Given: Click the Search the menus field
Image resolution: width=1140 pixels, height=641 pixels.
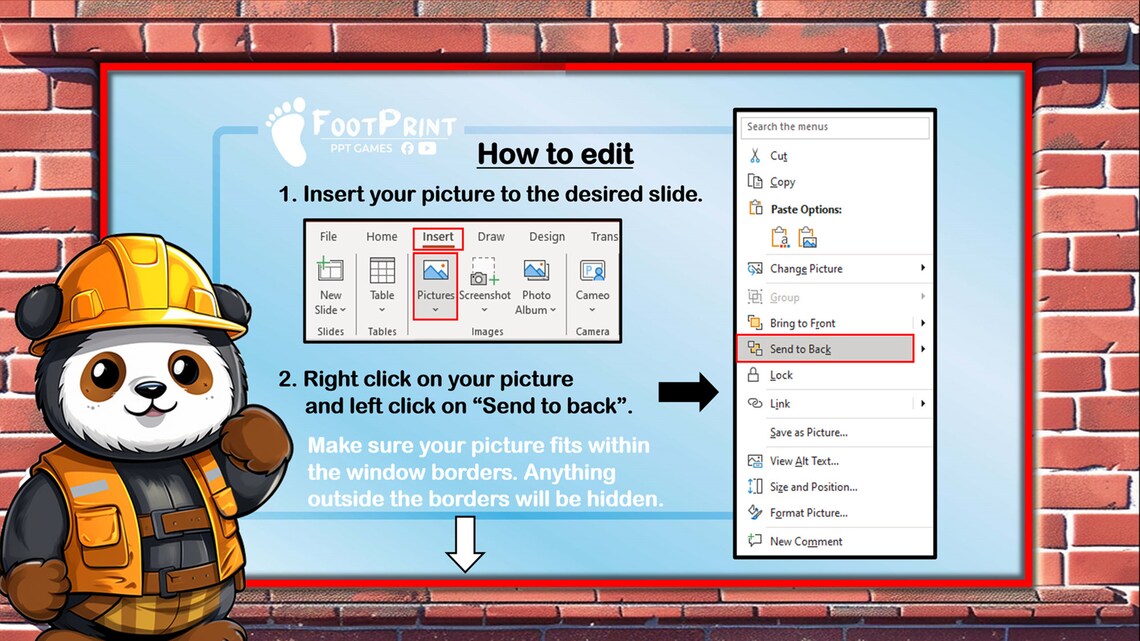Looking at the screenshot, I should [x=836, y=127].
